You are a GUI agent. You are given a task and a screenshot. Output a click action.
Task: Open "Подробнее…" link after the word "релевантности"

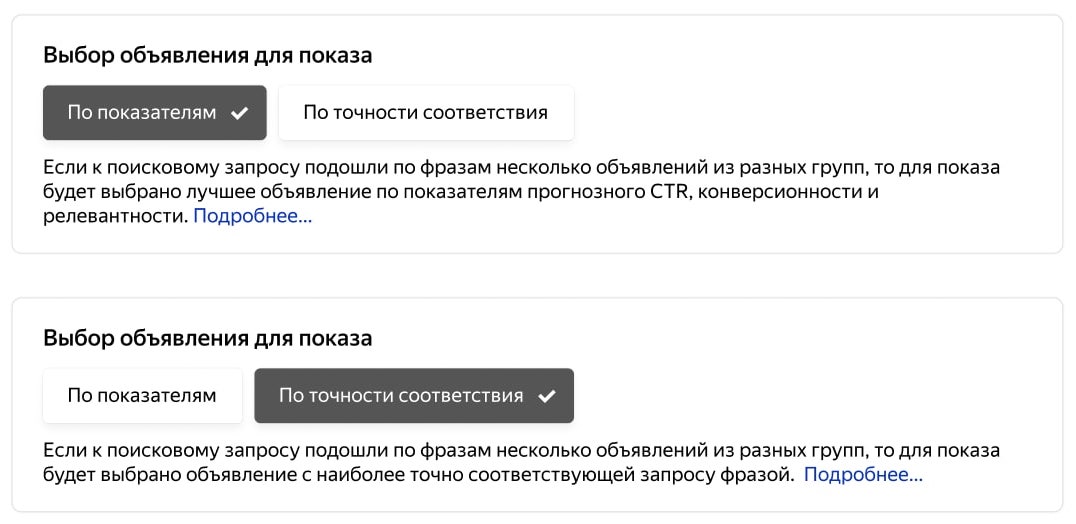click(252, 216)
